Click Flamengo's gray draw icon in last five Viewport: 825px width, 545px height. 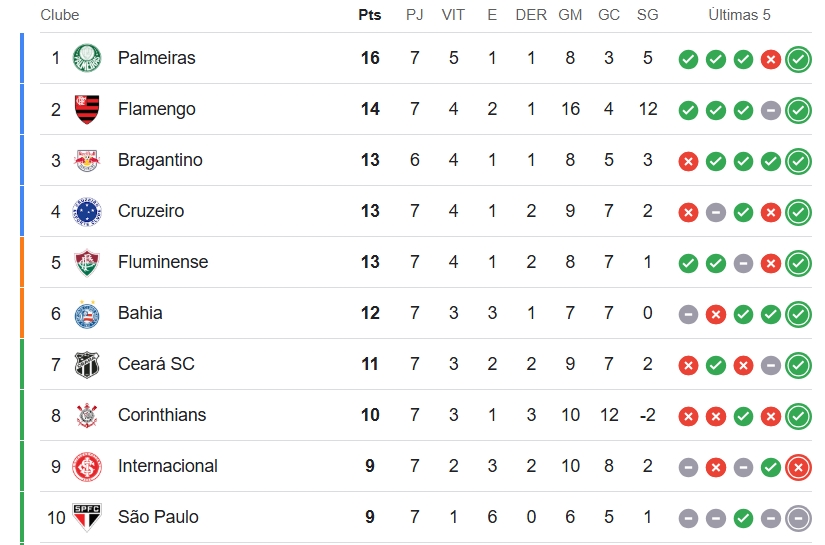pyautogui.click(x=771, y=110)
